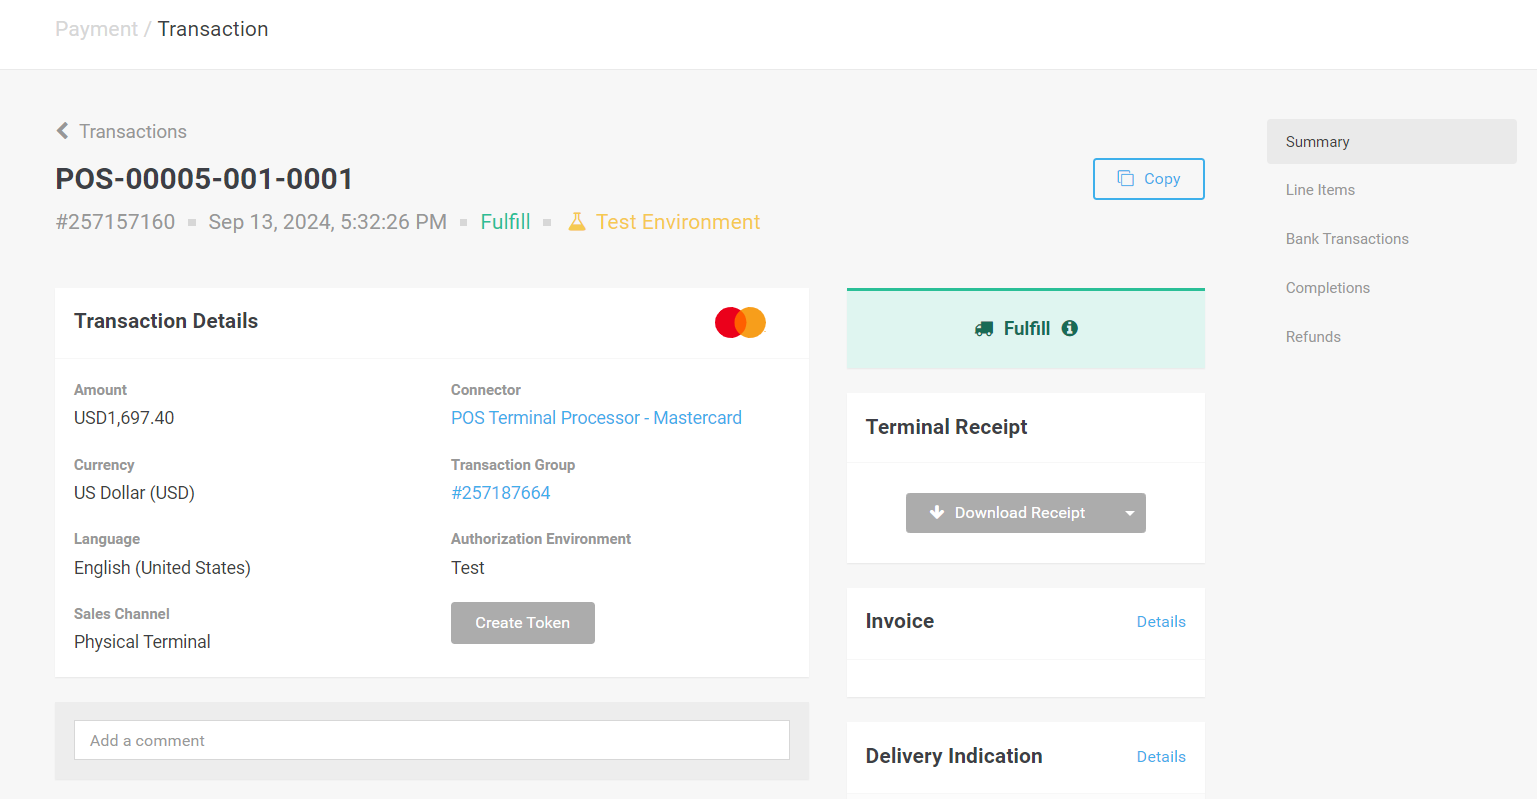The width and height of the screenshot is (1537, 799).
Task: Click the copy icon in Copy button
Action: 1125,178
